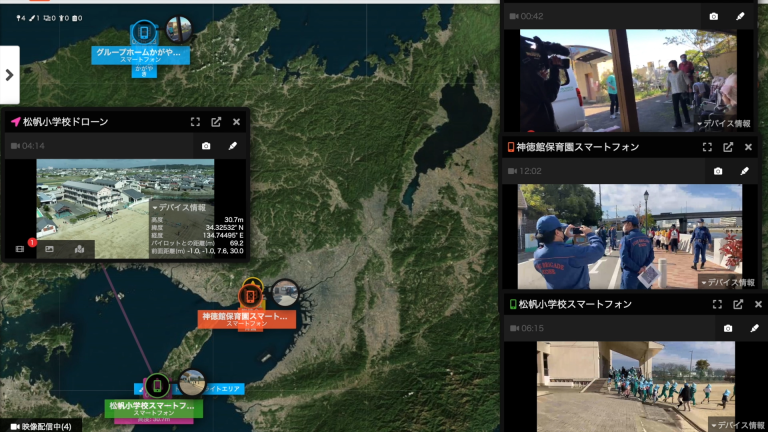
Task: Pop out 松帆小学校スマートフォン panel
Action: [737, 304]
